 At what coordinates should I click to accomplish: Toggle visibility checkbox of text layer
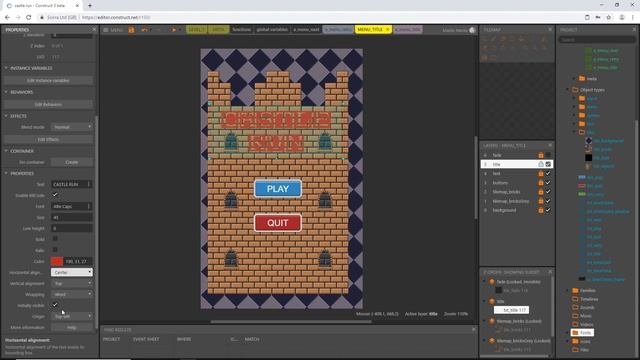click(548, 173)
